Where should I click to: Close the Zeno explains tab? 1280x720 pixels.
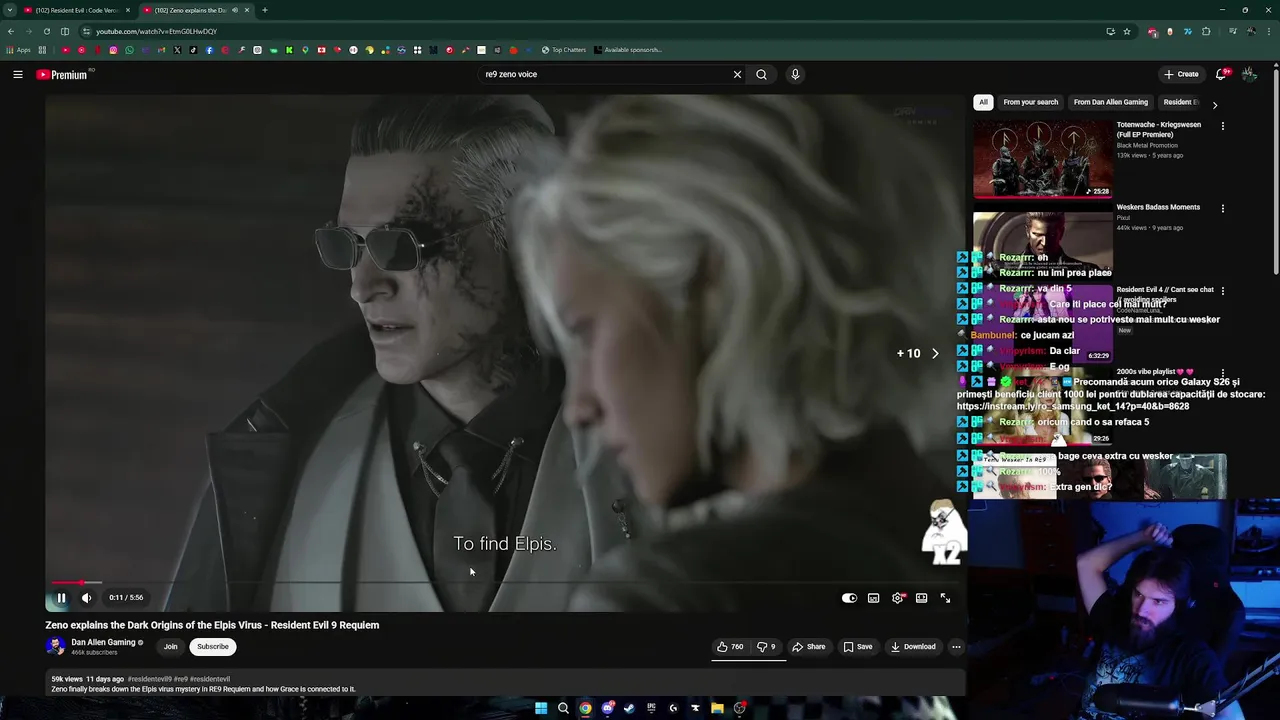(x=247, y=10)
